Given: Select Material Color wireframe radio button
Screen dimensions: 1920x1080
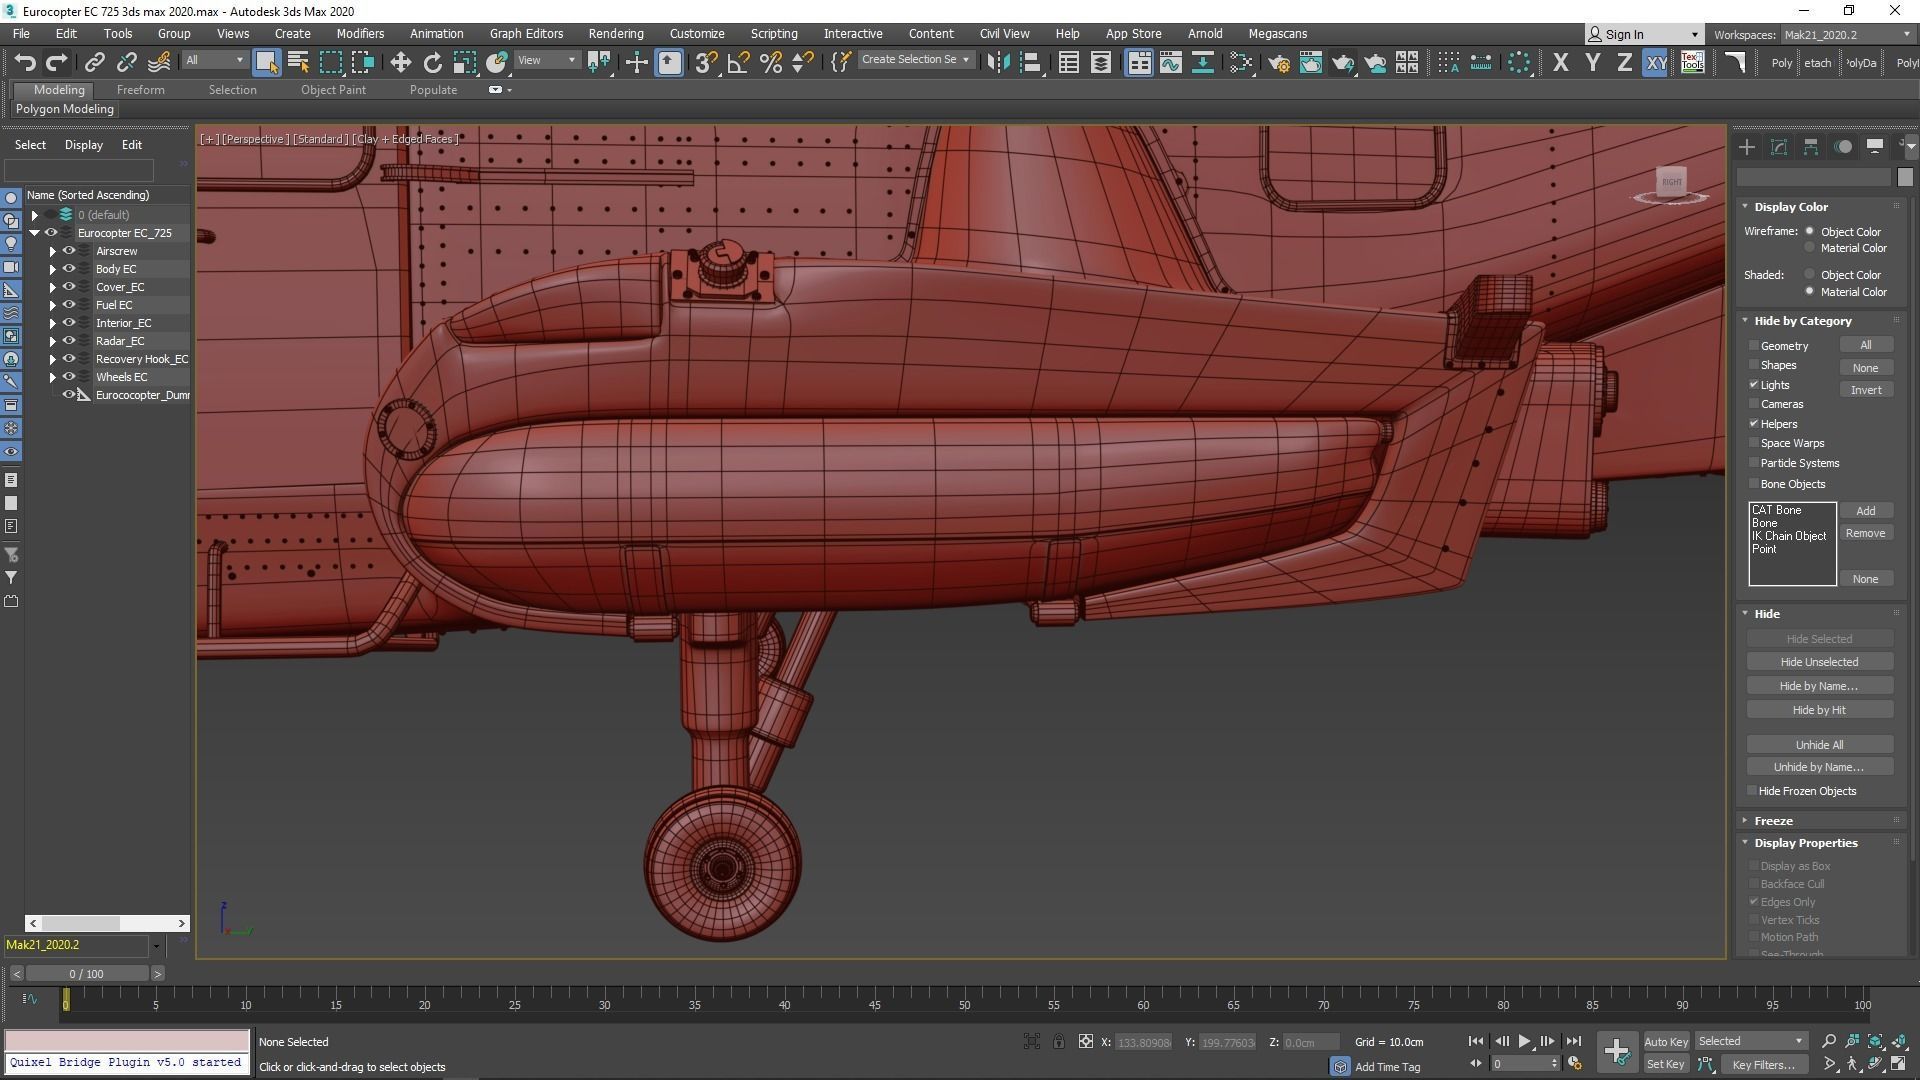Looking at the screenshot, I should (x=1810, y=248).
